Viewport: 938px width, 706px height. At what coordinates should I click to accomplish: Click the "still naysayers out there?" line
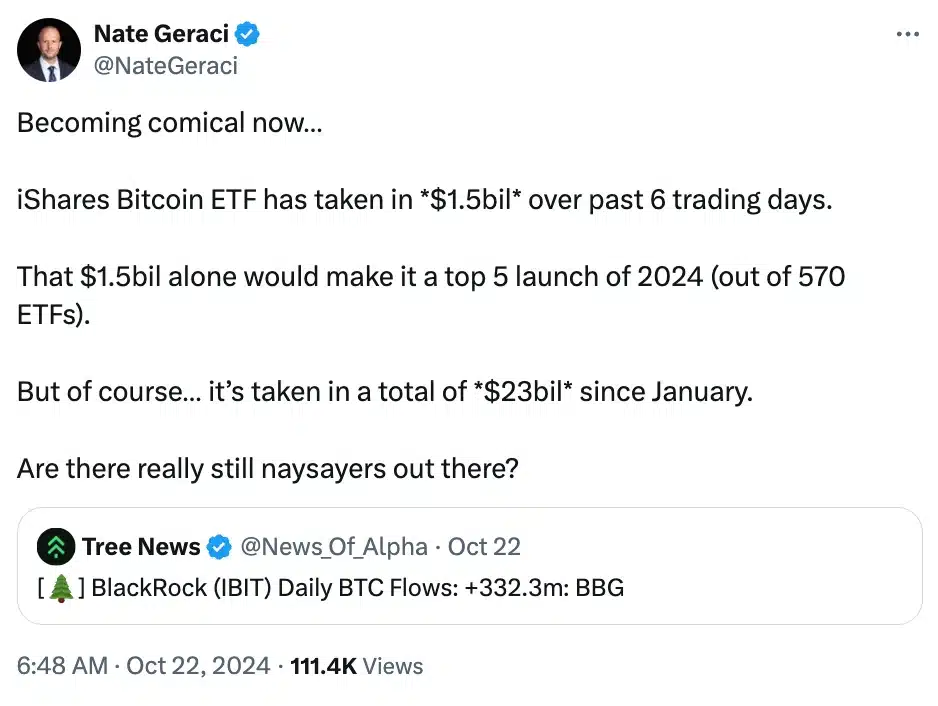click(x=267, y=467)
